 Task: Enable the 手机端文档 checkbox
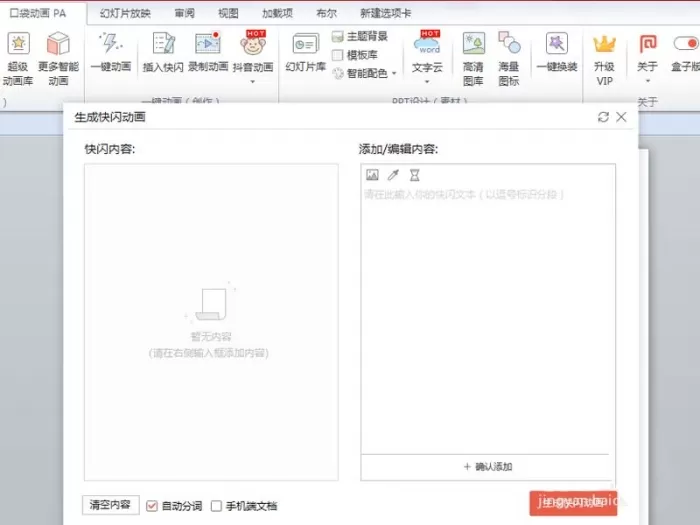pos(216,506)
